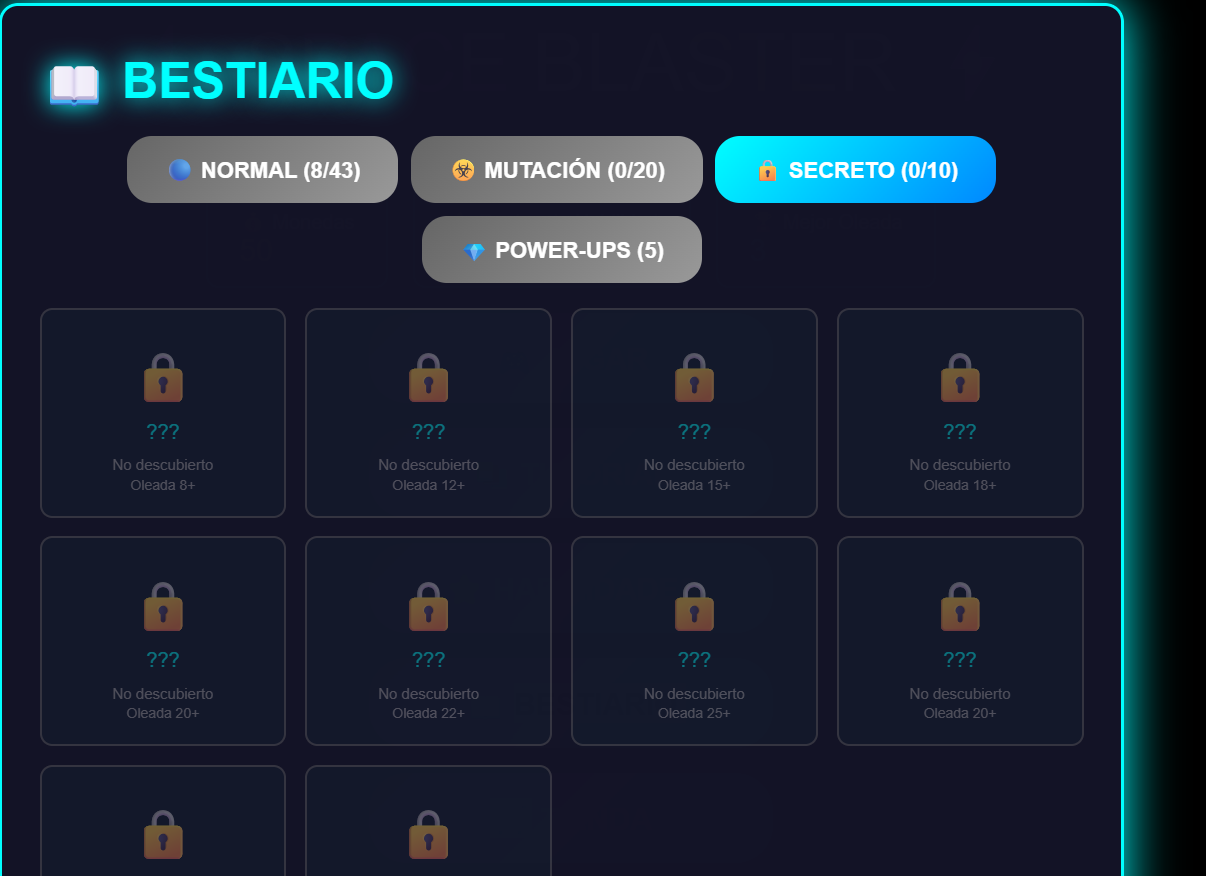Click the 'Oleada 12+' label
The height and width of the screenshot is (876, 1206).
pyautogui.click(x=428, y=485)
